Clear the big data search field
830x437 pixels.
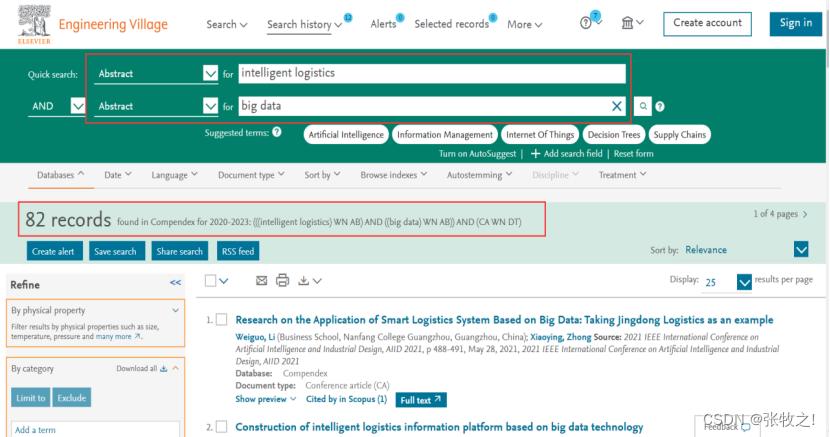pos(617,106)
